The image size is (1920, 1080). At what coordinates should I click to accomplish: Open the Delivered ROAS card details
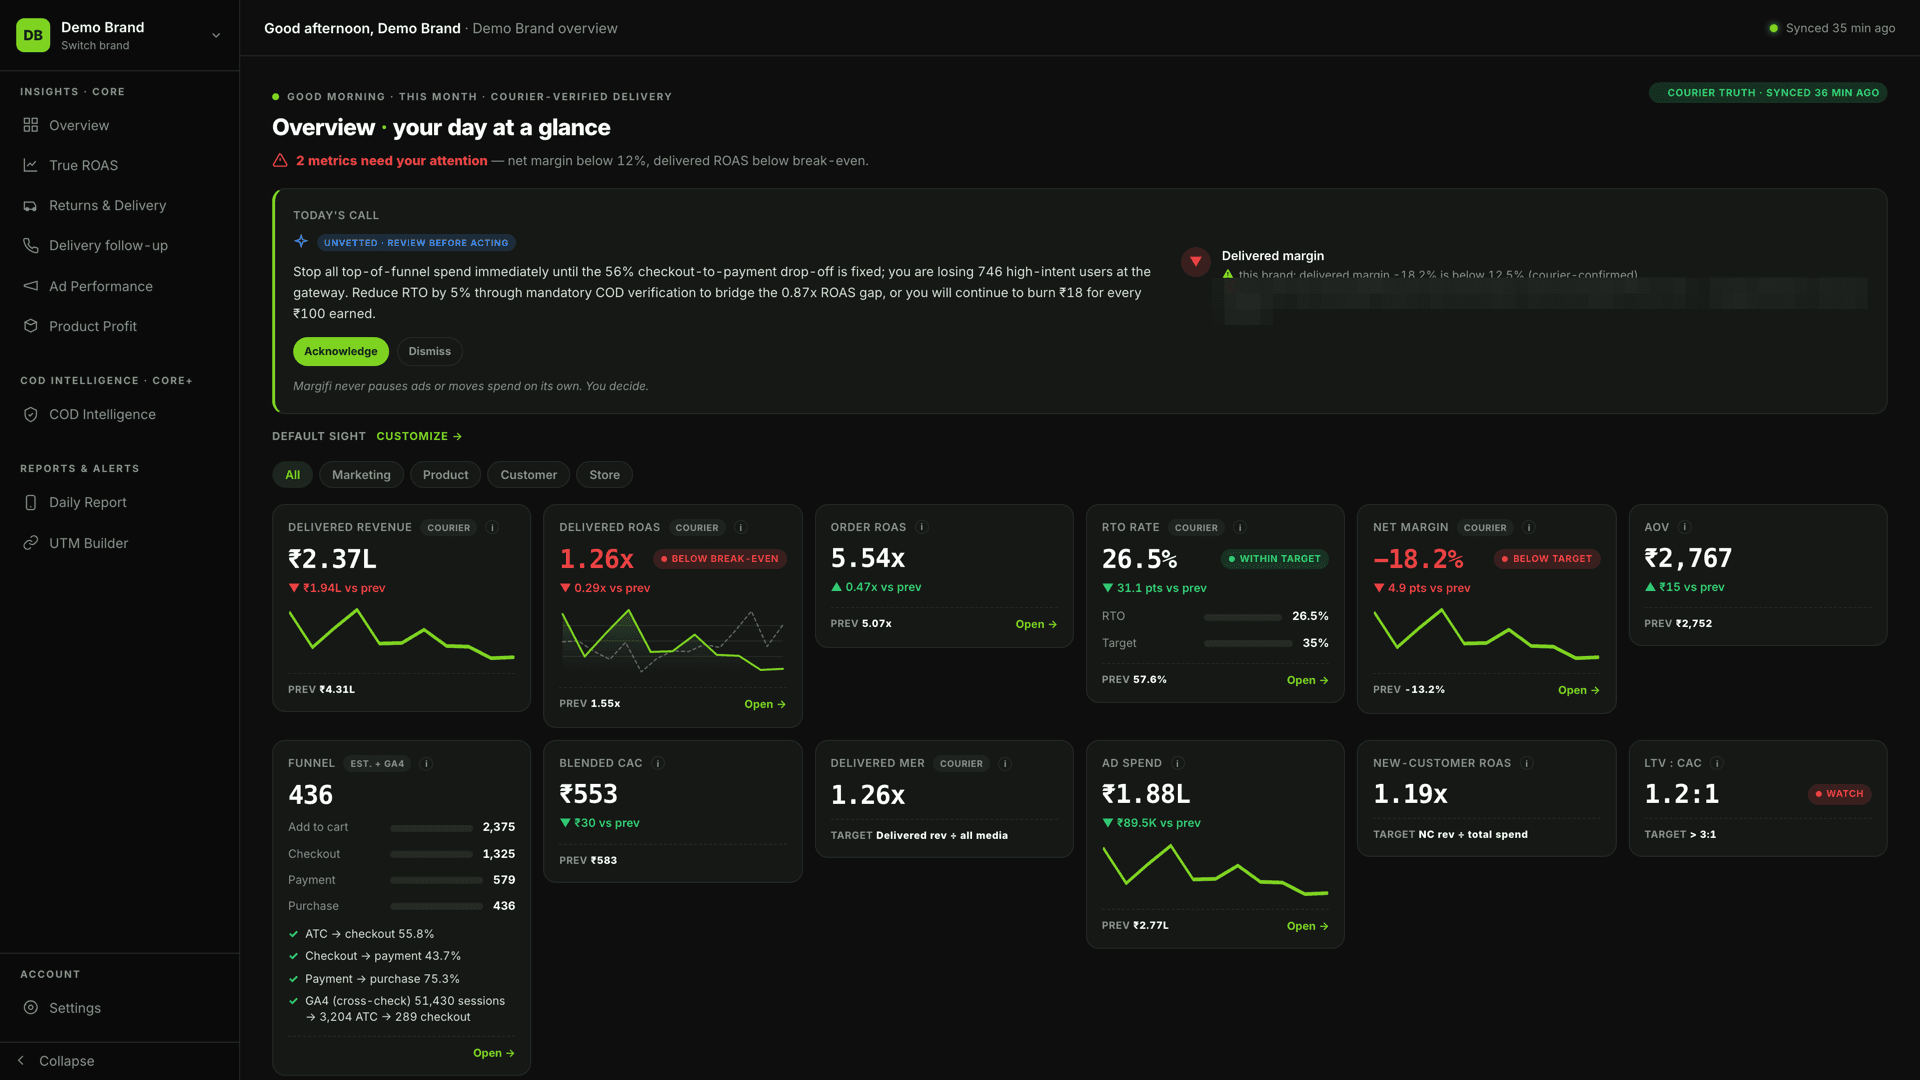pos(765,705)
